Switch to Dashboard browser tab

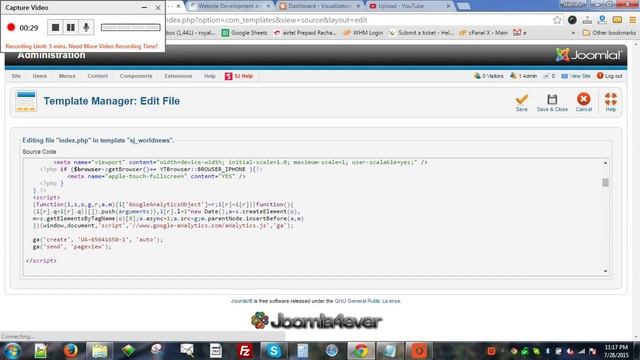[x=320, y=6]
